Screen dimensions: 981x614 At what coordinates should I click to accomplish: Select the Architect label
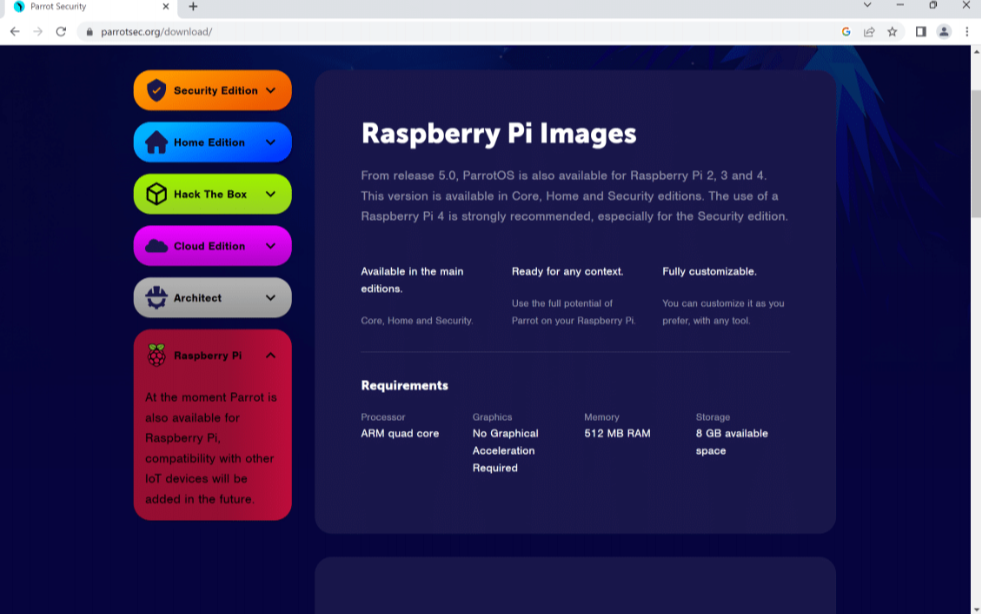click(198, 298)
